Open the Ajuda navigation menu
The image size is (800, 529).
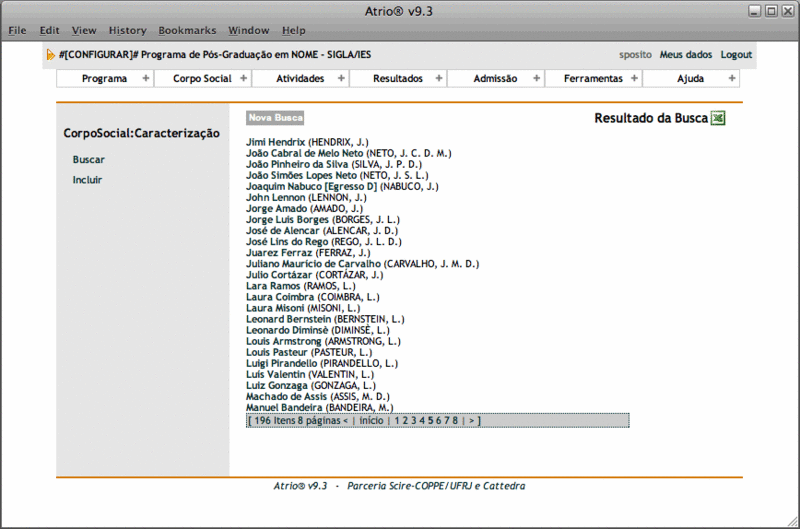tap(690, 78)
